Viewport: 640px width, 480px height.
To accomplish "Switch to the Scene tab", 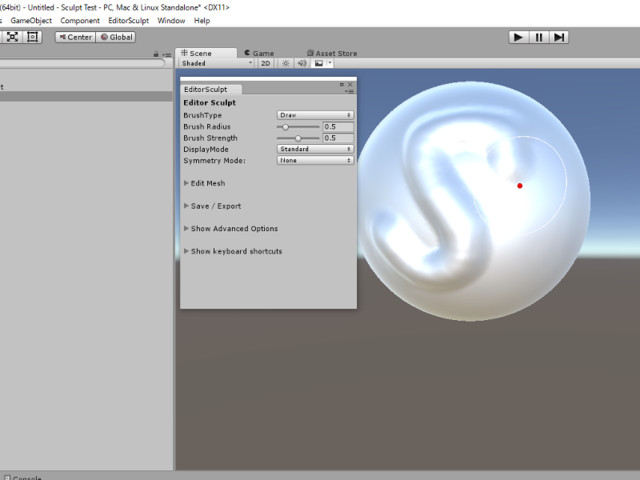I will (x=206, y=53).
